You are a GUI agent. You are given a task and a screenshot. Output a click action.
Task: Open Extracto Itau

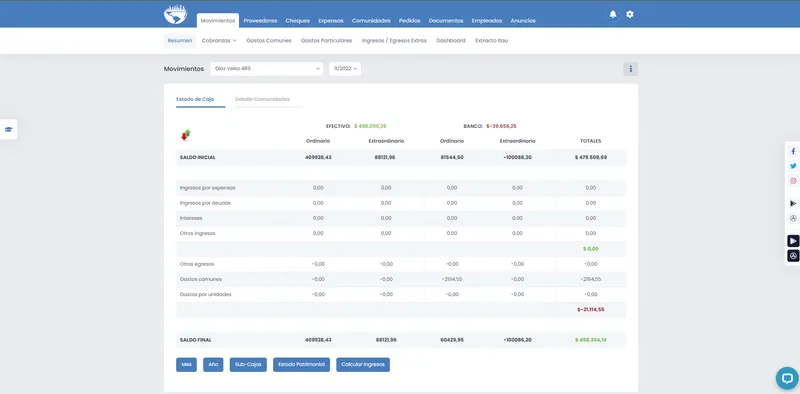491,40
